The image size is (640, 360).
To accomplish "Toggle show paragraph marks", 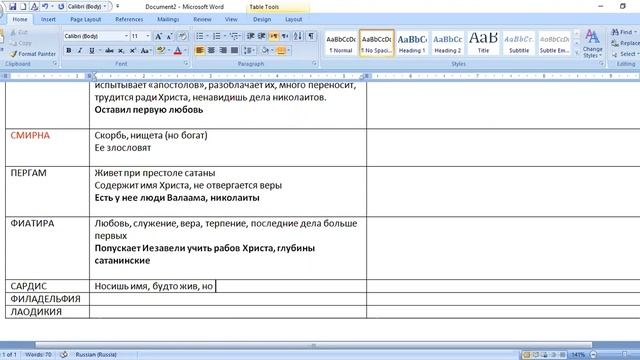I will 311,36.
